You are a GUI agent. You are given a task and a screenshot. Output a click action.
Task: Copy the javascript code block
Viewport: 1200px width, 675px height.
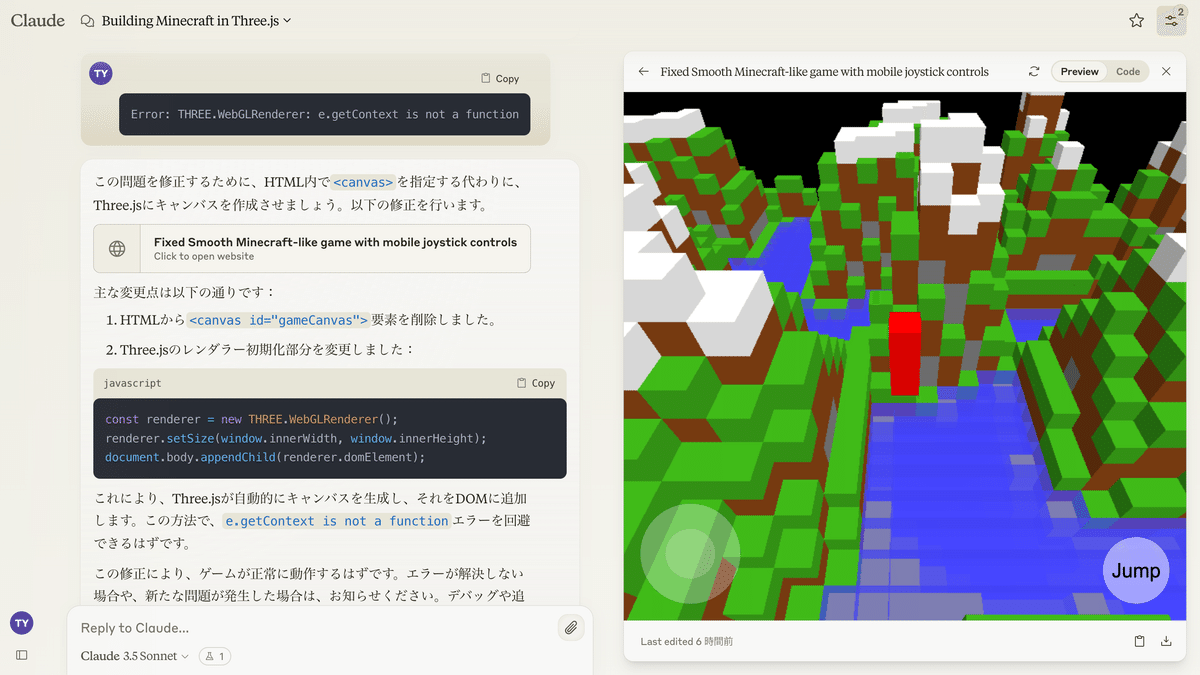tap(536, 383)
